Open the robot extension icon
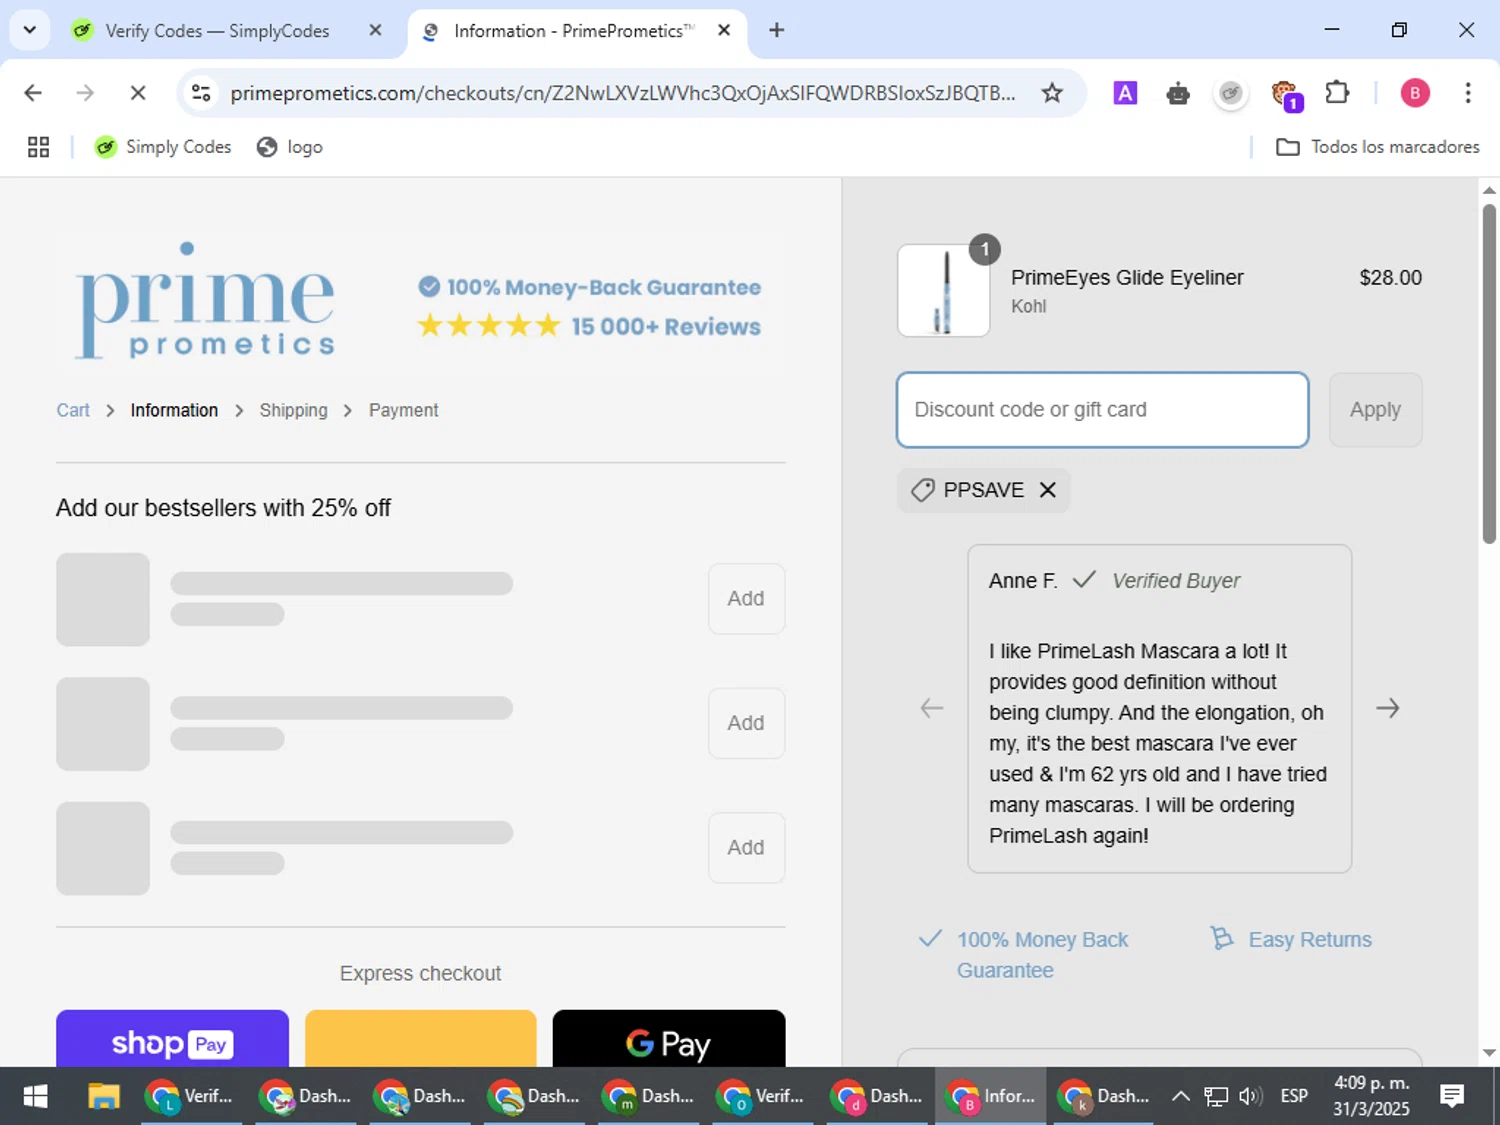The width and height of the screenshot is (1500, 1125). coord(1178,93)
